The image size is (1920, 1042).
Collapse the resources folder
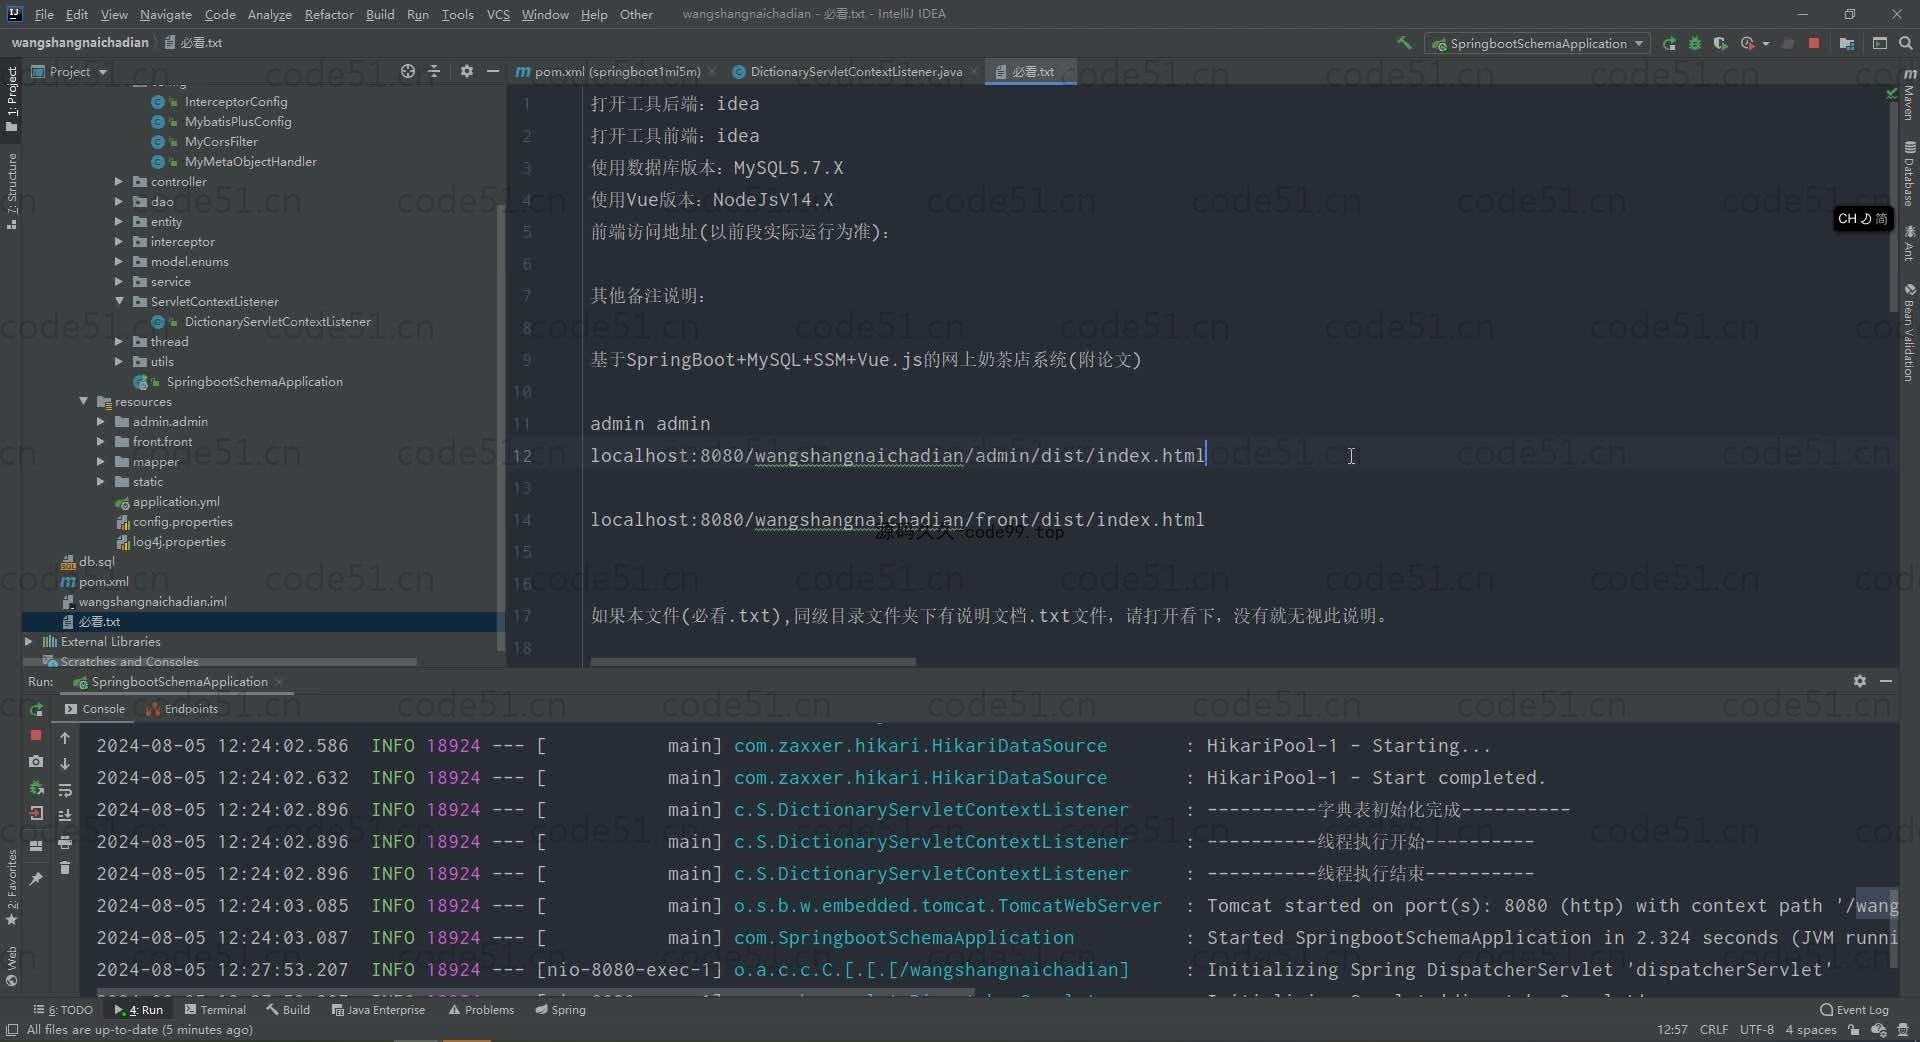[x=83, y=401]
